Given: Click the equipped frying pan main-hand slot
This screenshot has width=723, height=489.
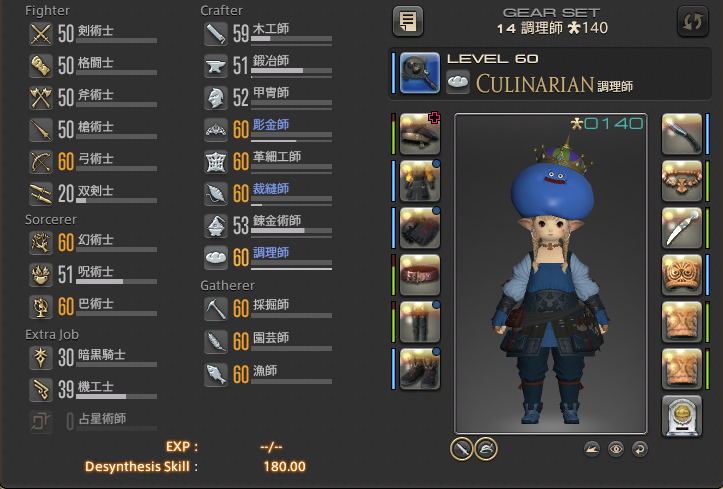Looking at the screenshot, I should click(420, 73).
